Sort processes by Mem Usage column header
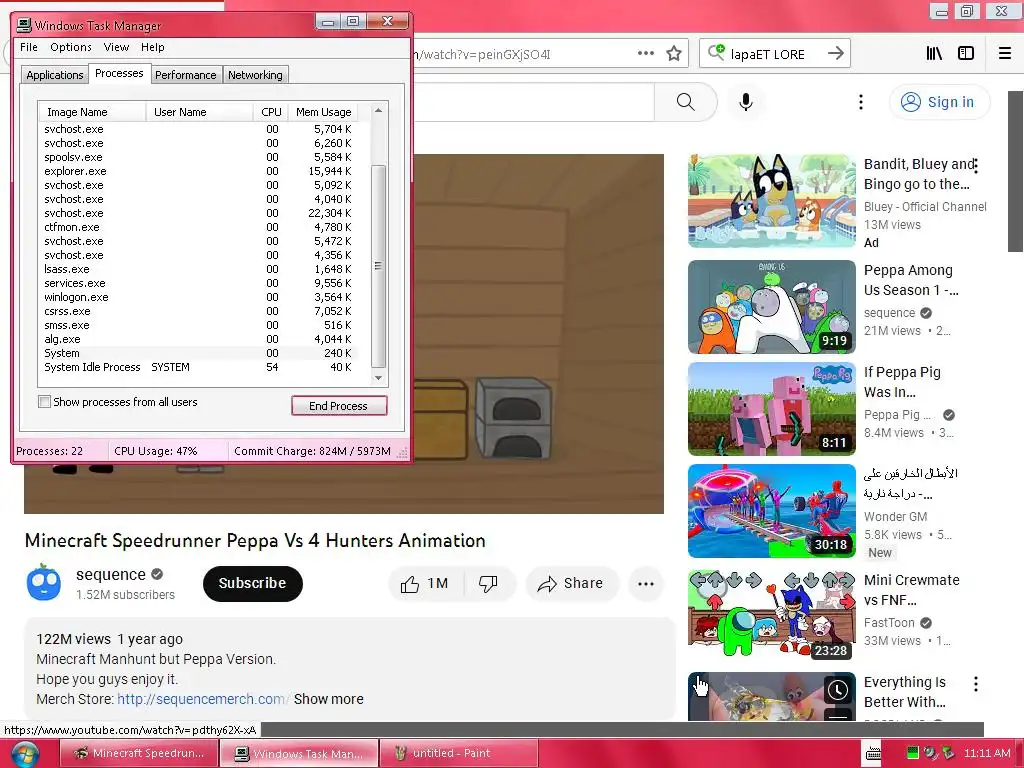The width and height of the screenshot is (1024, 768). click(x=323, y=112)
